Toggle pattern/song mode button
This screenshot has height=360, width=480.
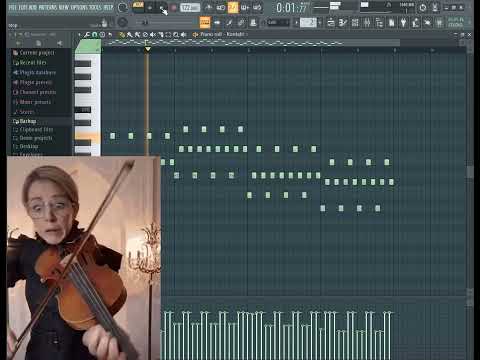[138, 7]
